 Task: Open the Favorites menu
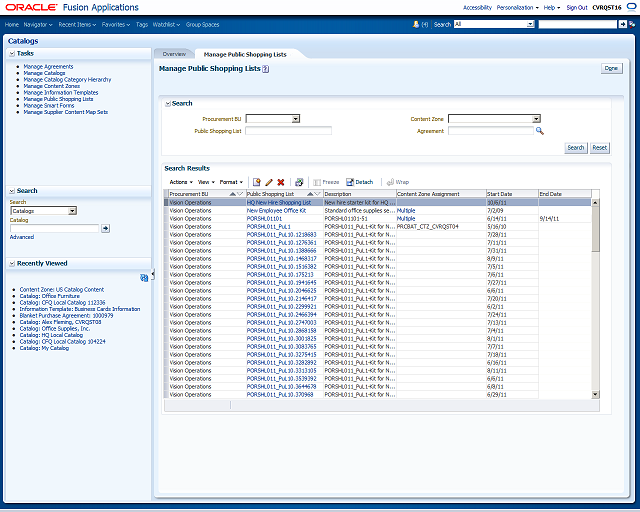(x=116, y=25)
